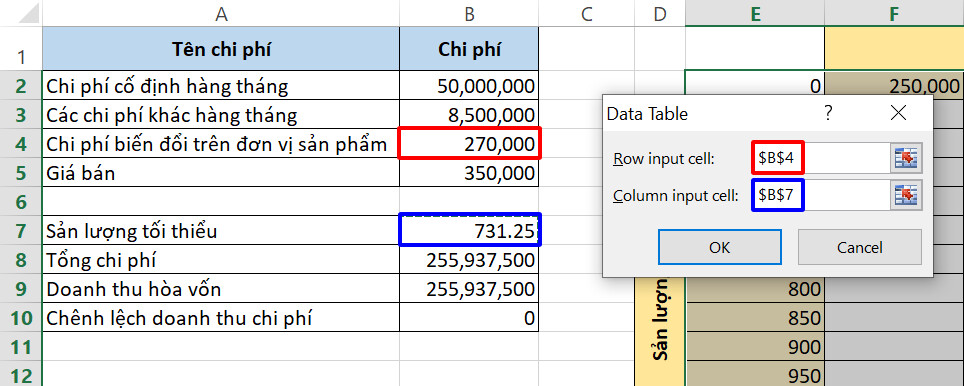Select the 'Giá bán' cell
964x386 pixels.
(221, 172)
